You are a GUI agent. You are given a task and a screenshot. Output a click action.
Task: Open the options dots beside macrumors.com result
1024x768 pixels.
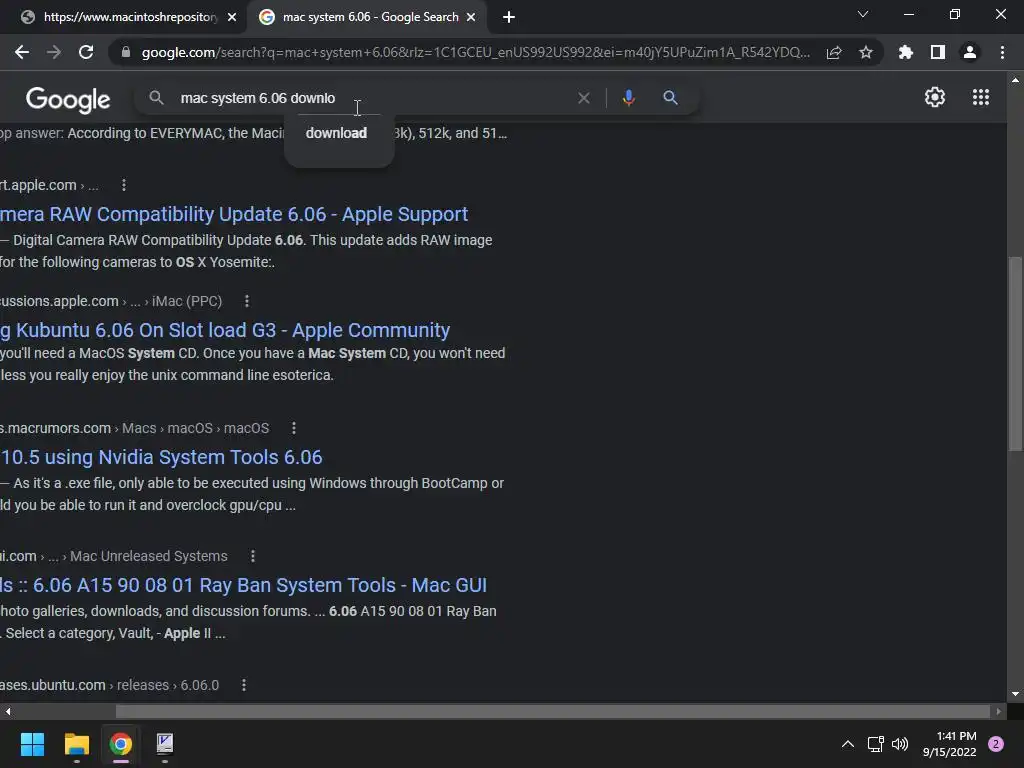[293, 428]
